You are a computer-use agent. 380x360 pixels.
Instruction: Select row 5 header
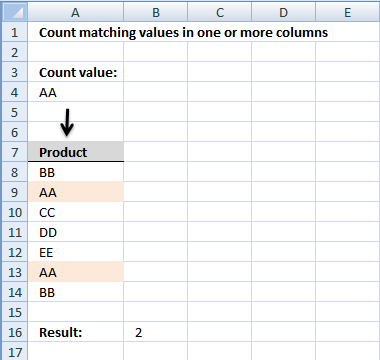14,112
